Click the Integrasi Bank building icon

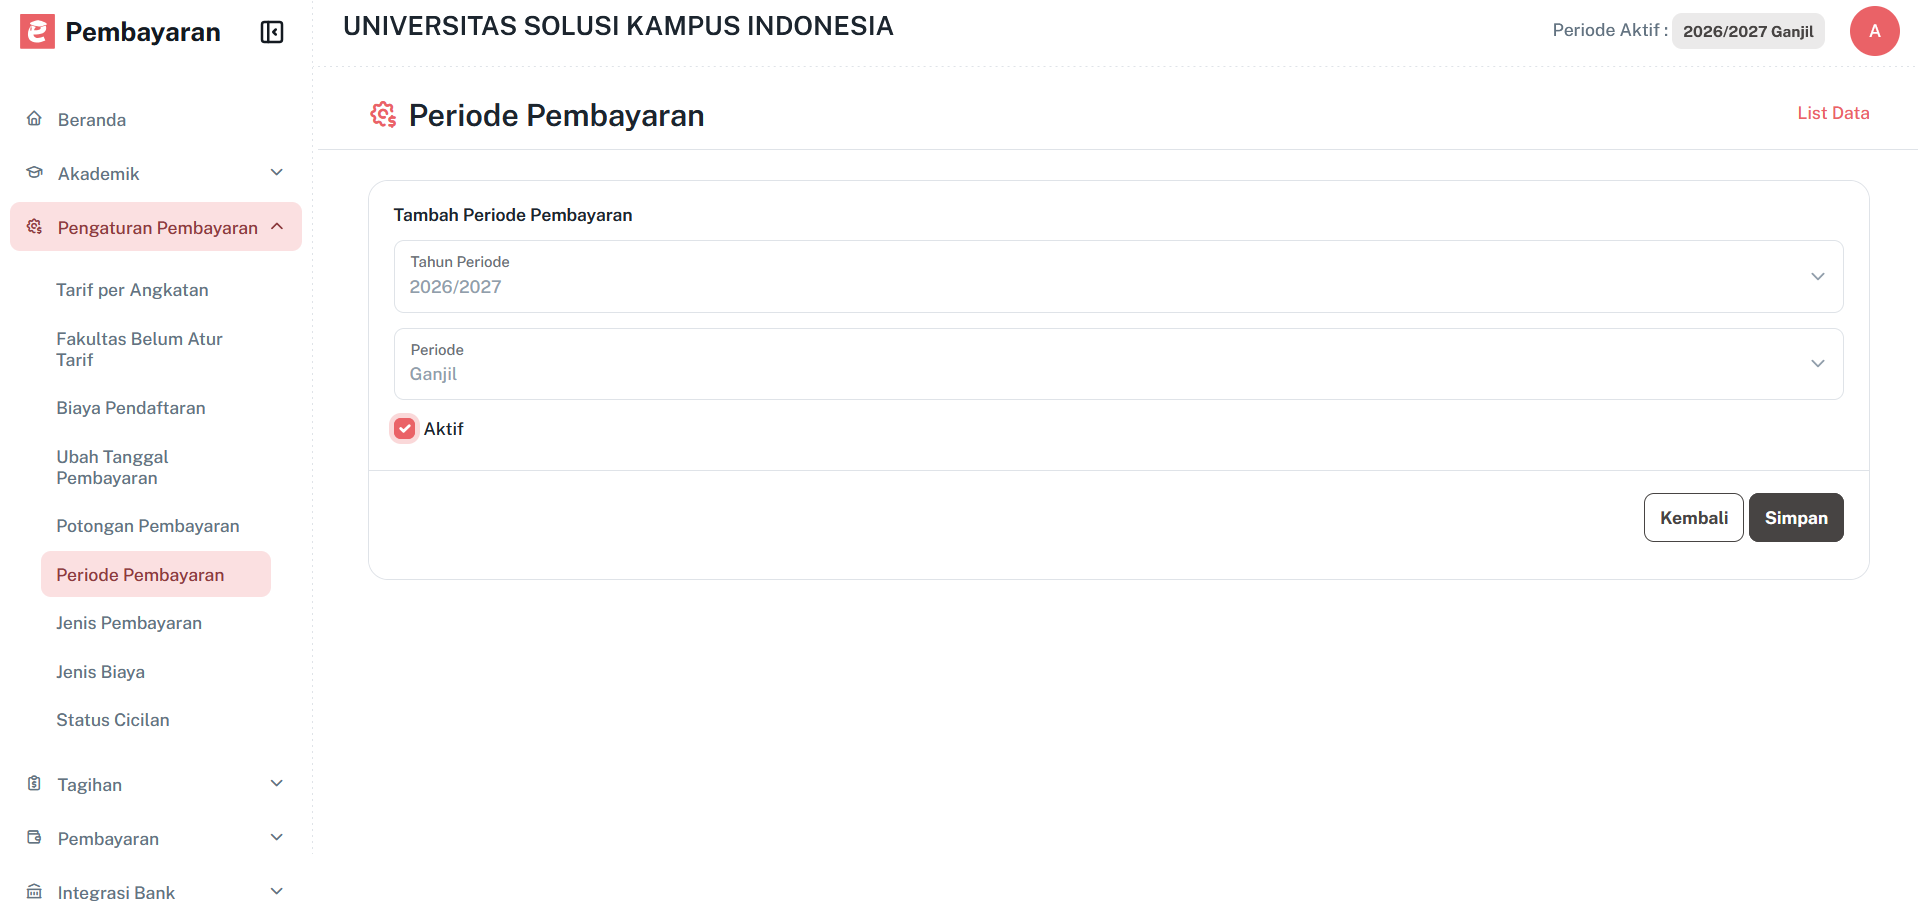[x=34, y=890]
